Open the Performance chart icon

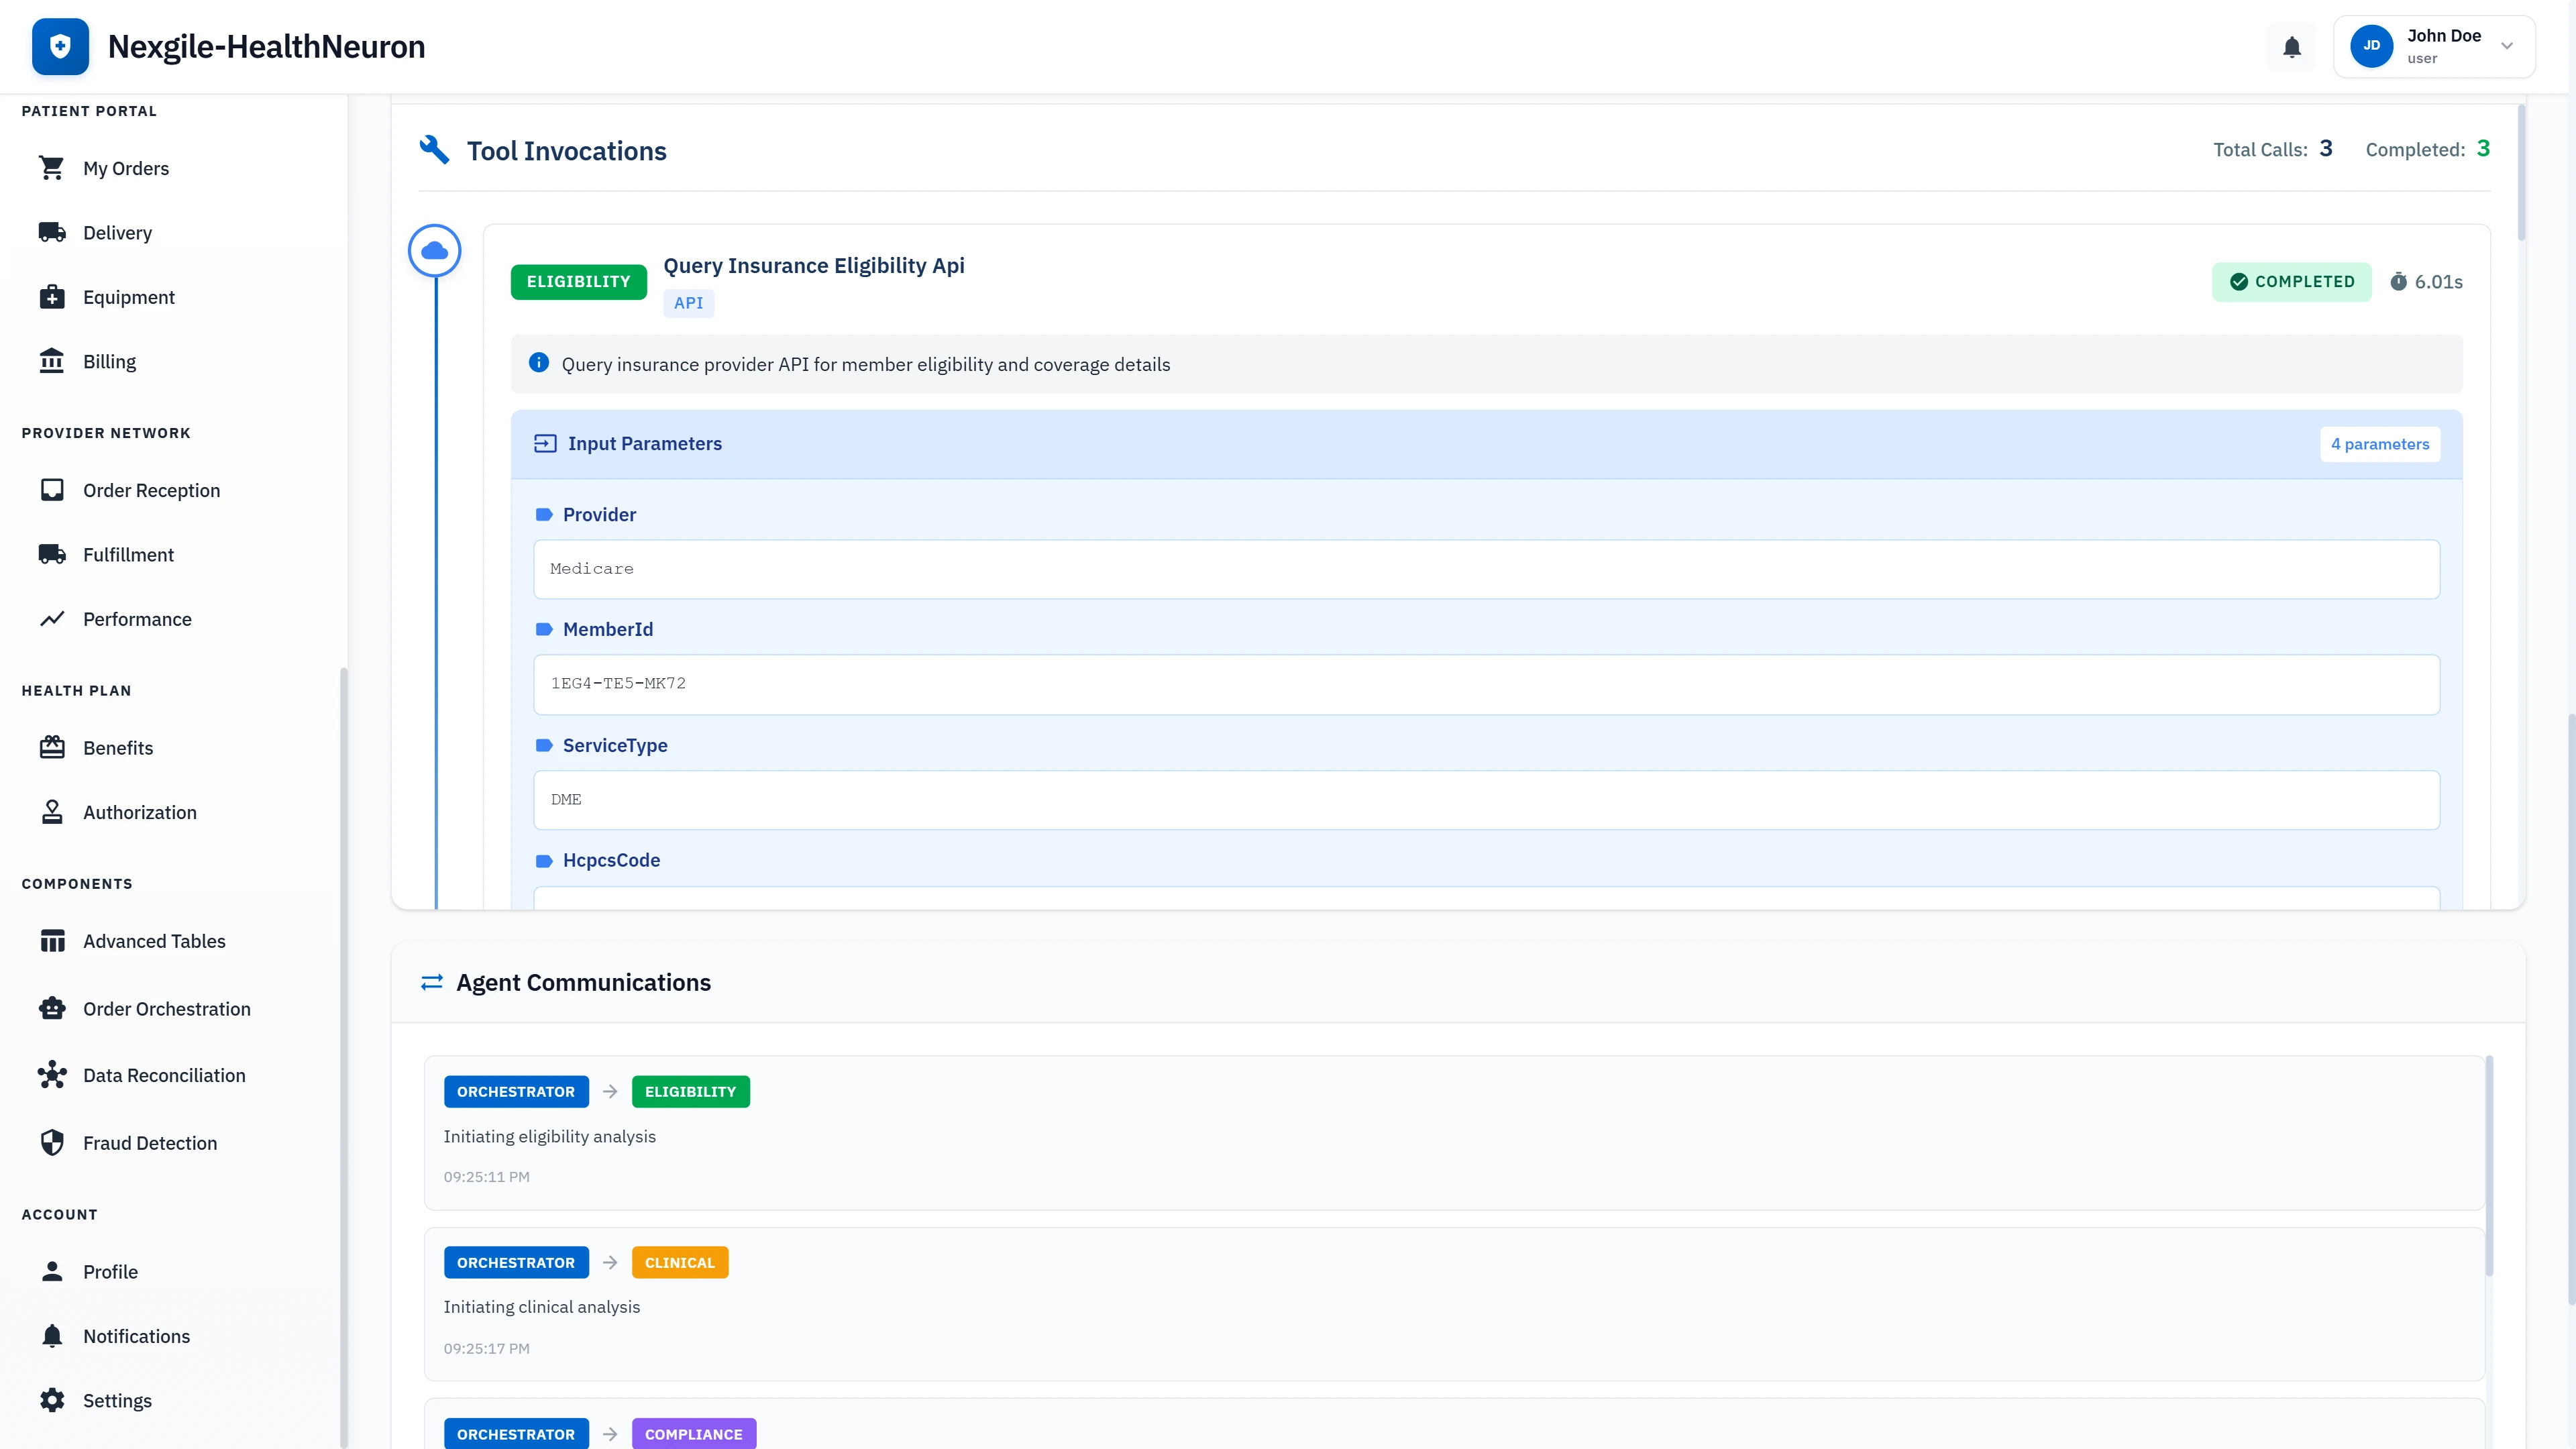click(x=52, y=619)
